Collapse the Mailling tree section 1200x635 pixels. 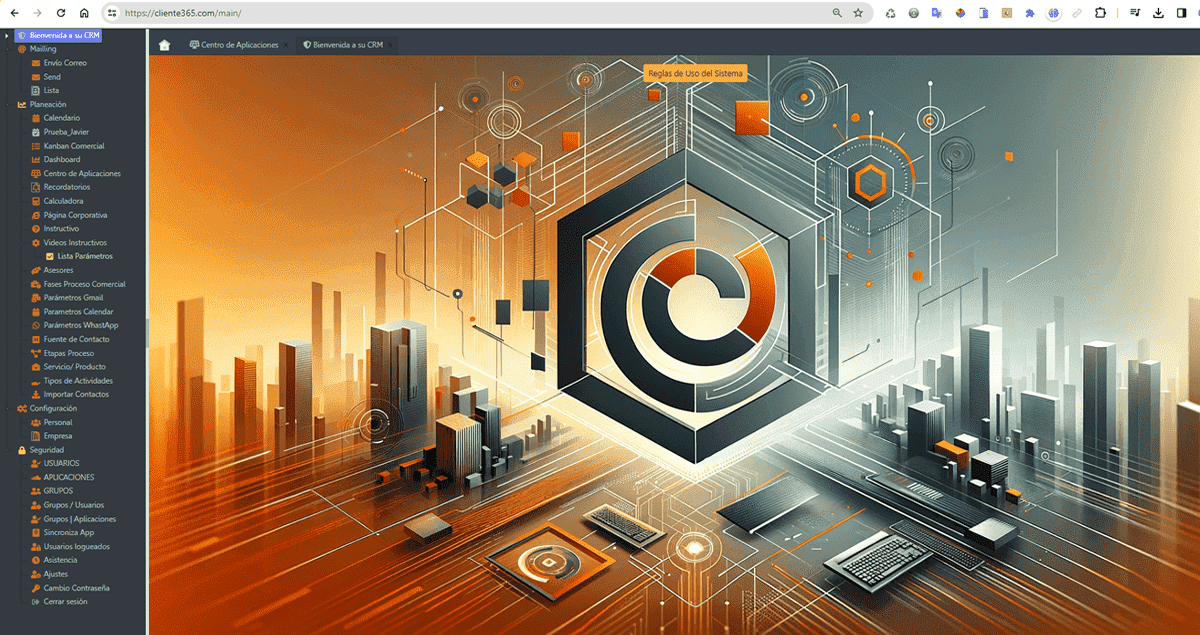(9, 48)
